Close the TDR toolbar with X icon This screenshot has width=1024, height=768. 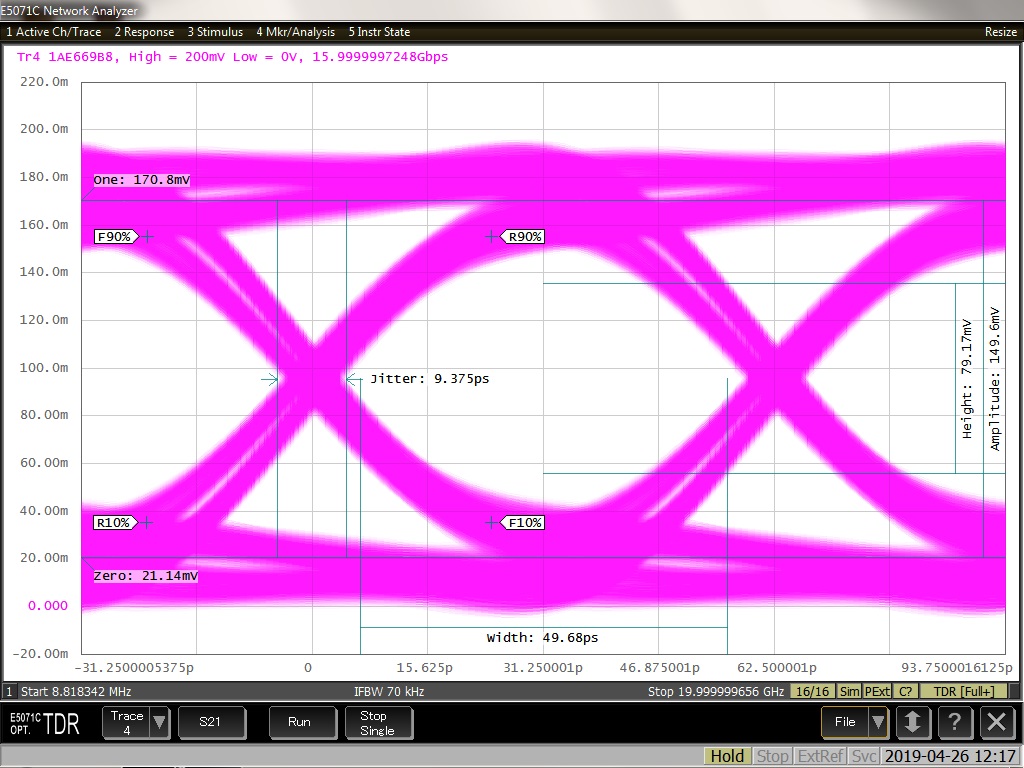[x=995, y=722]
